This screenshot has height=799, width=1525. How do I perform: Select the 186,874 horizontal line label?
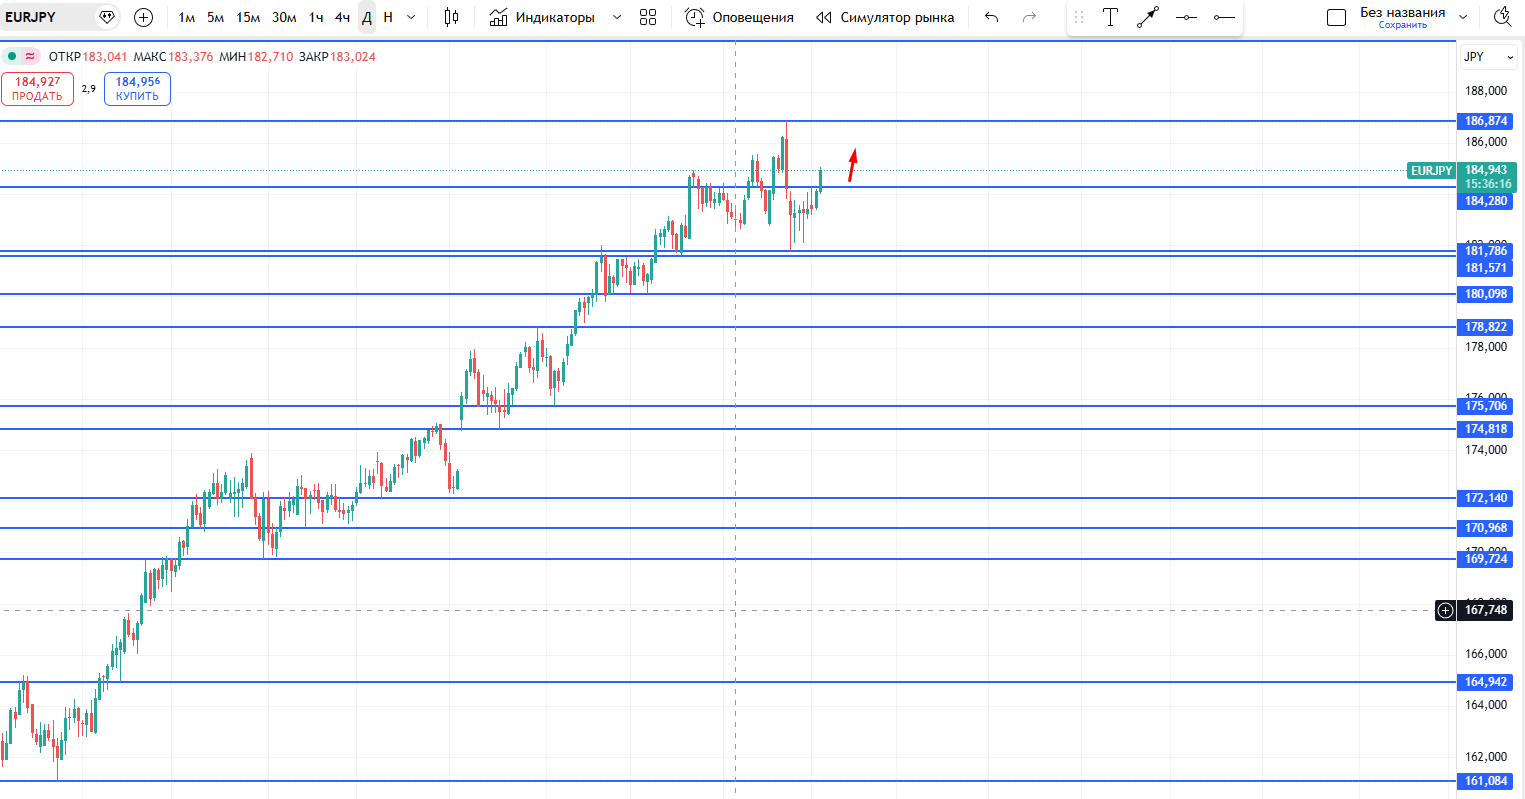point(1486,121)
